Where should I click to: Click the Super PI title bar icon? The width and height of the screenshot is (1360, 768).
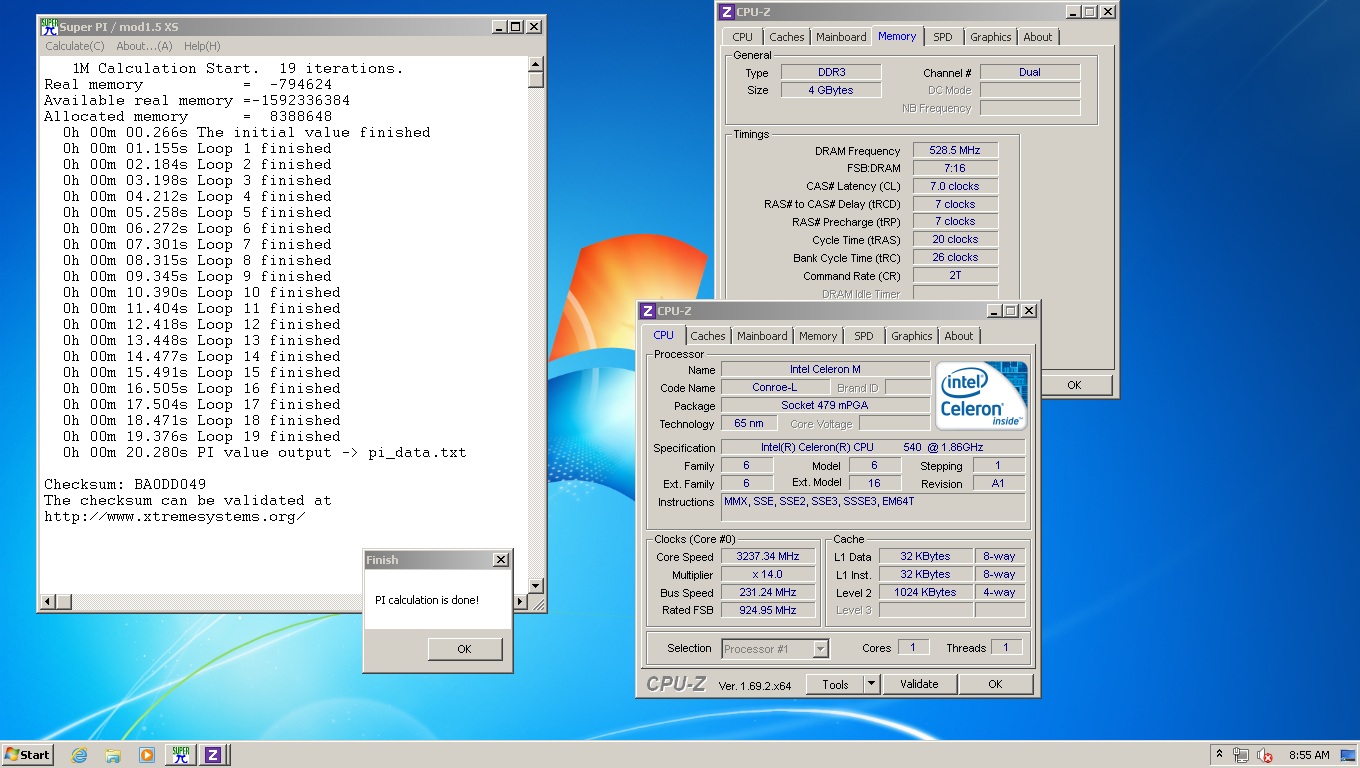coord(49,26)
